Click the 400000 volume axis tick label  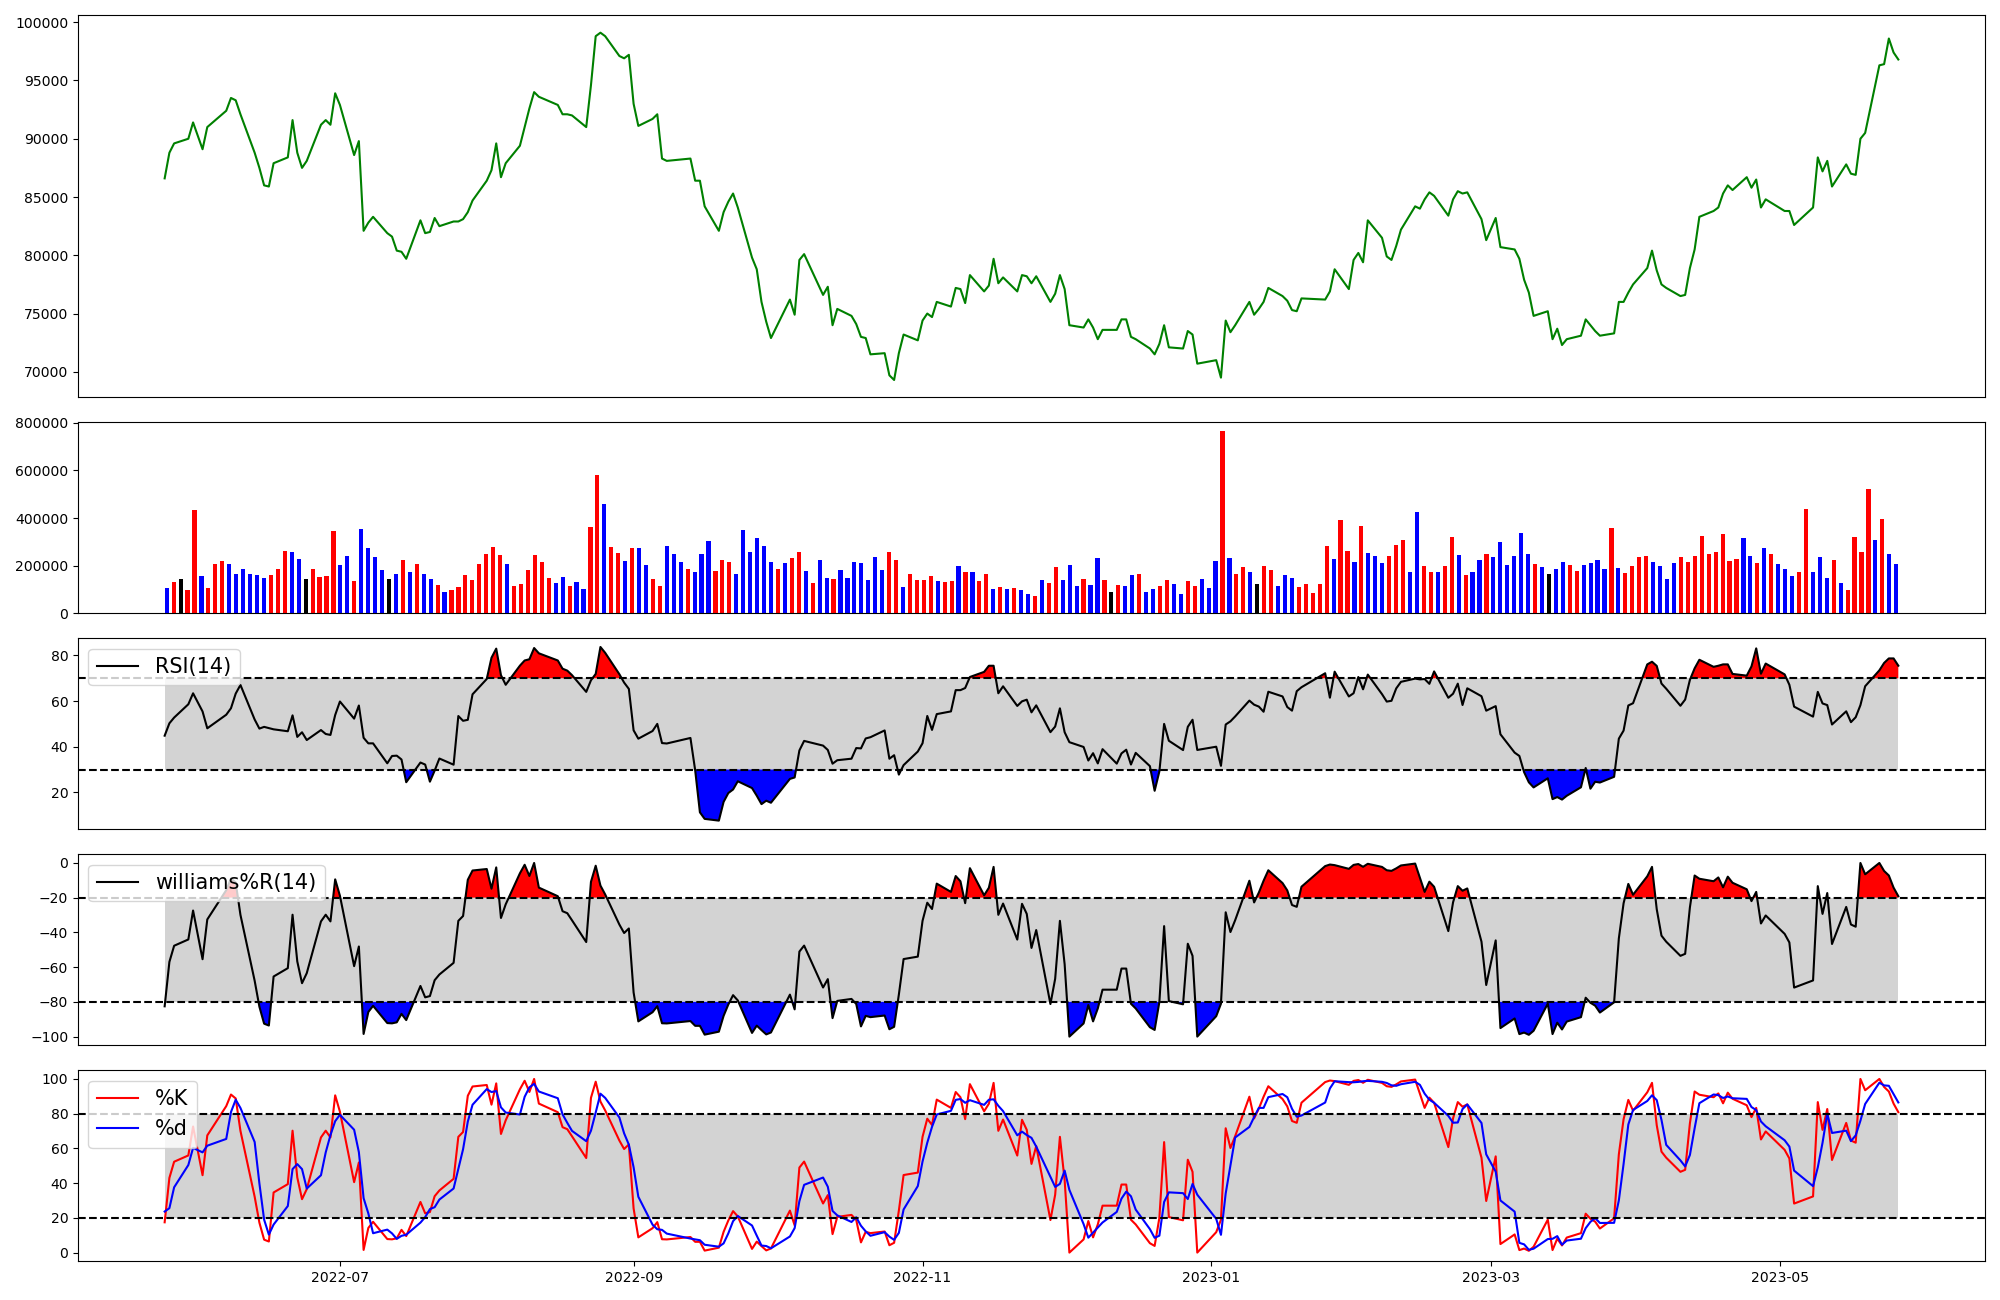42,519
